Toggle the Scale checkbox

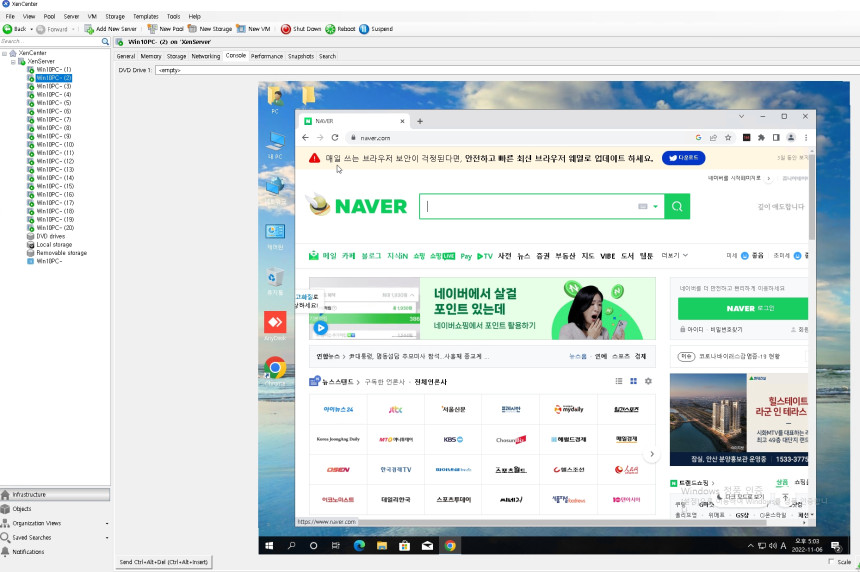tap(831, 561)
